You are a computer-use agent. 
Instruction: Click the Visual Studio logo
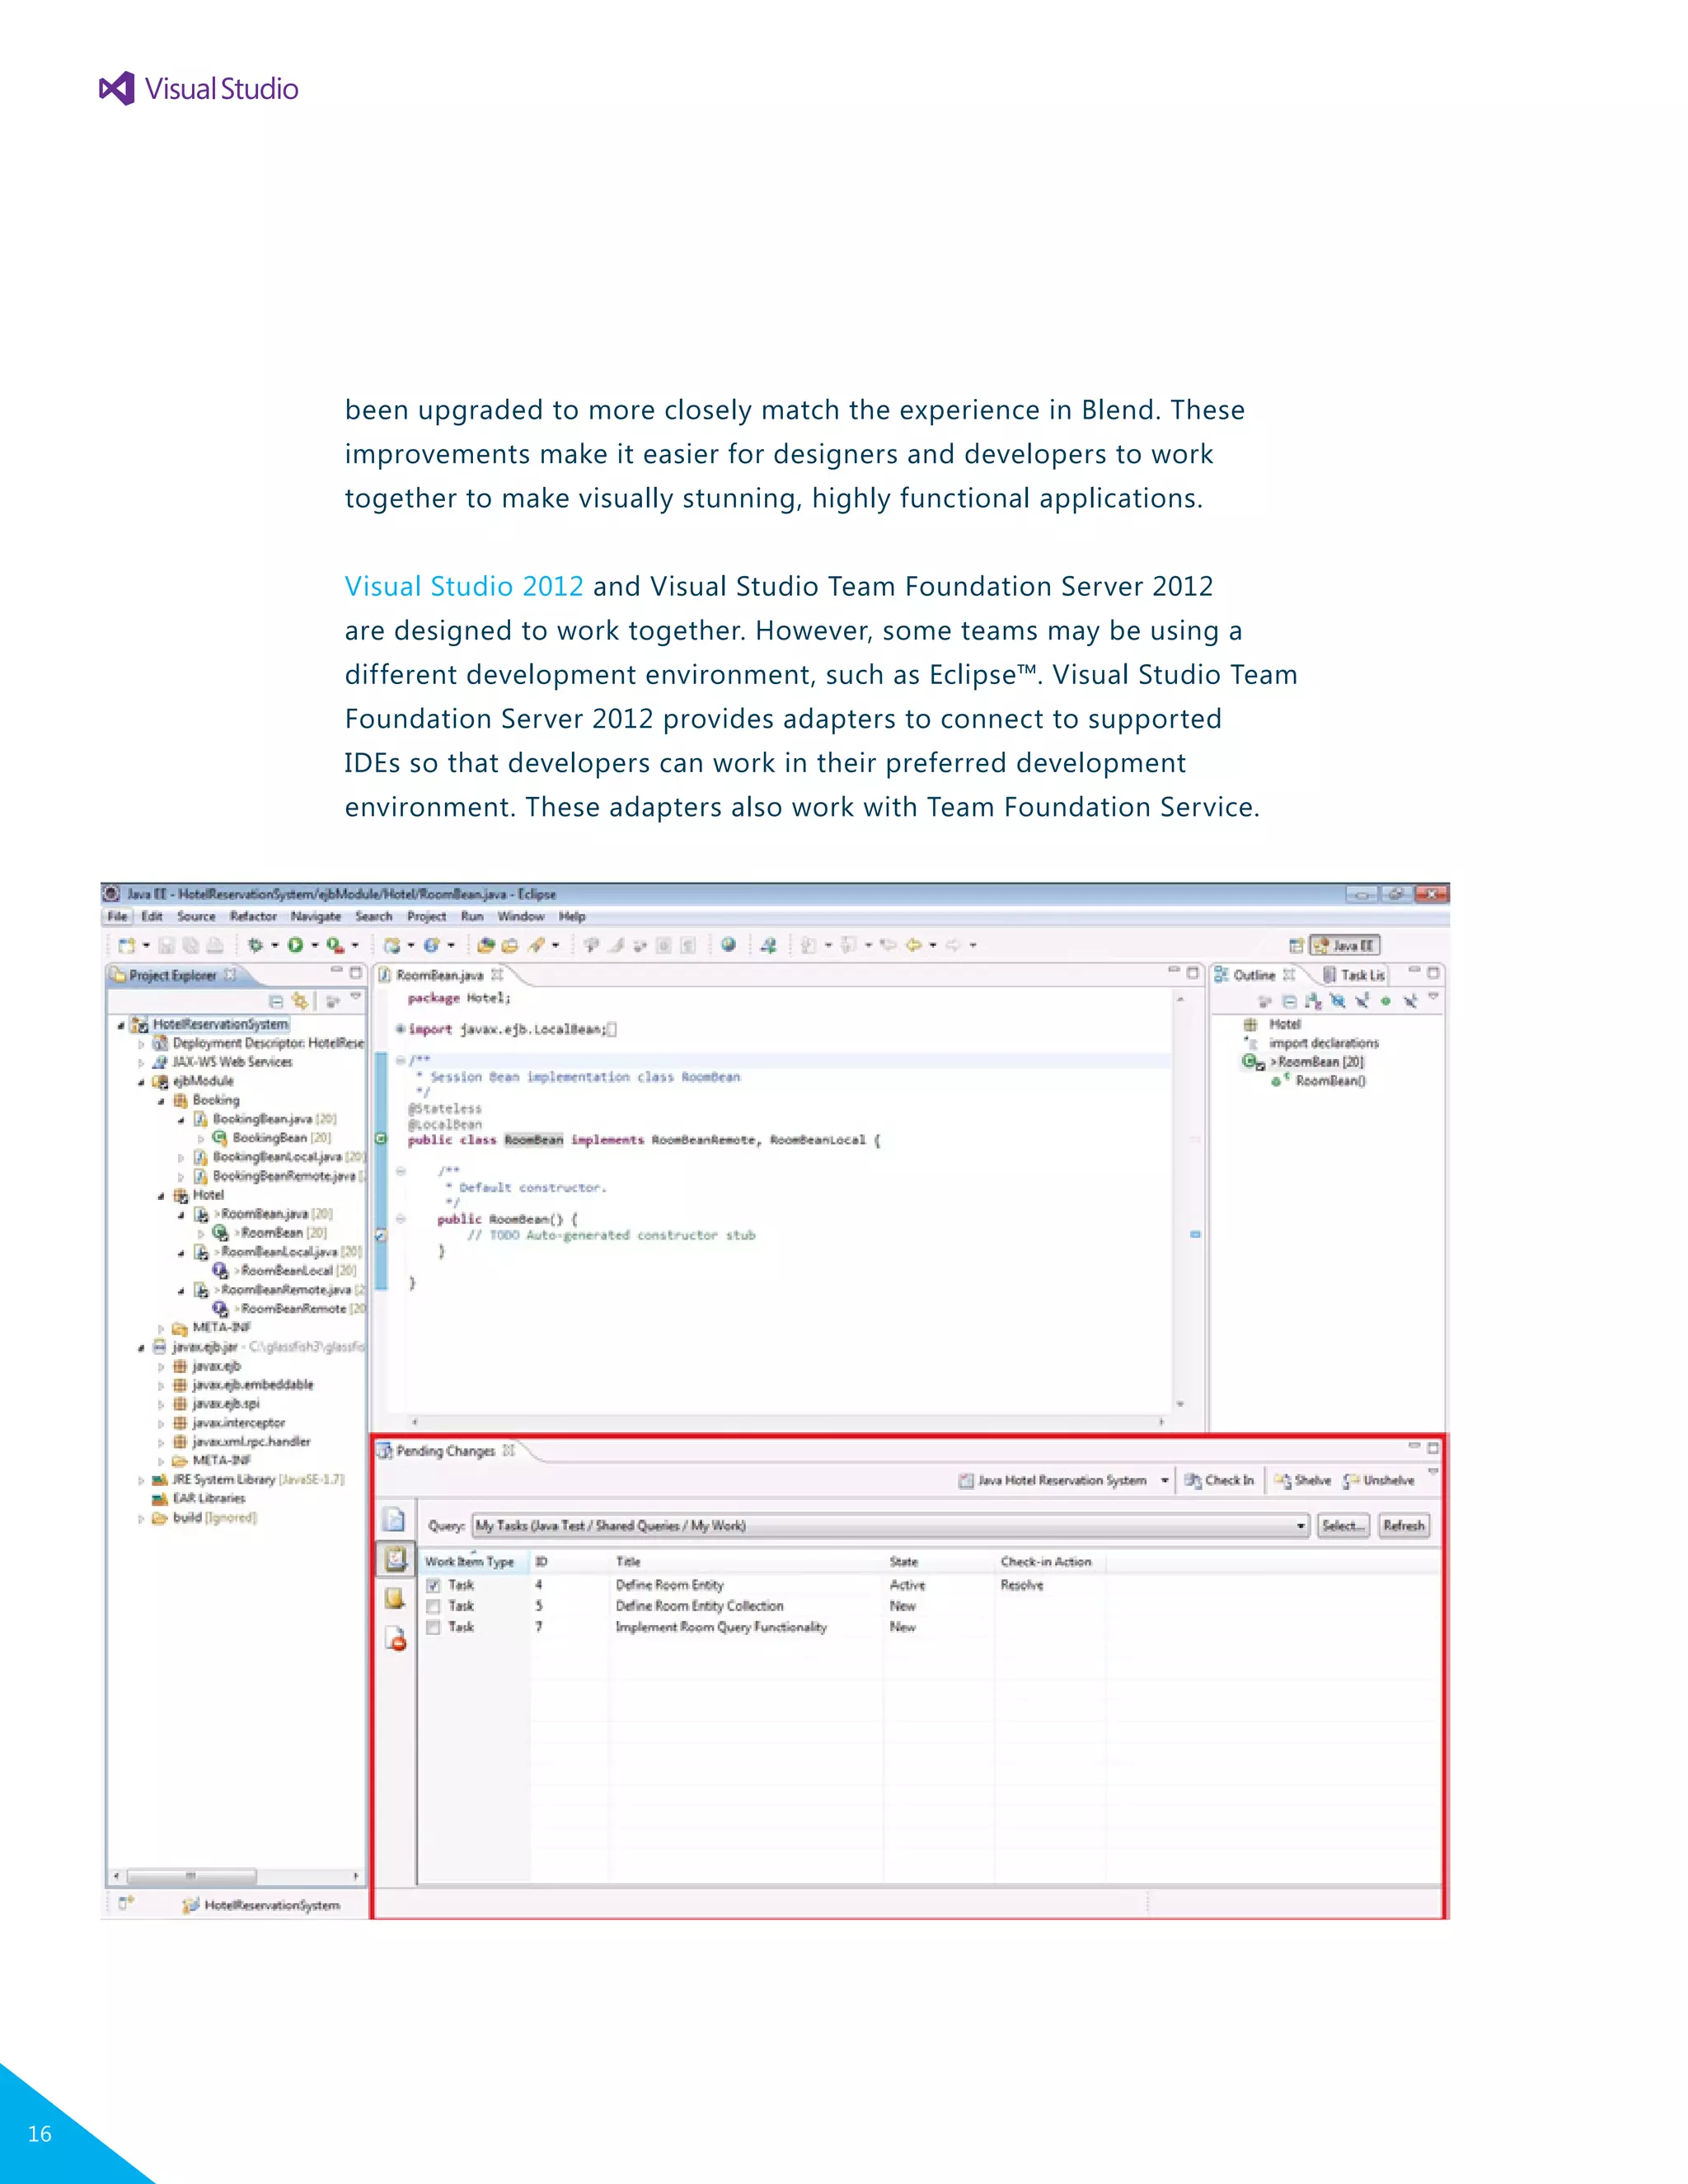point(199,89)
